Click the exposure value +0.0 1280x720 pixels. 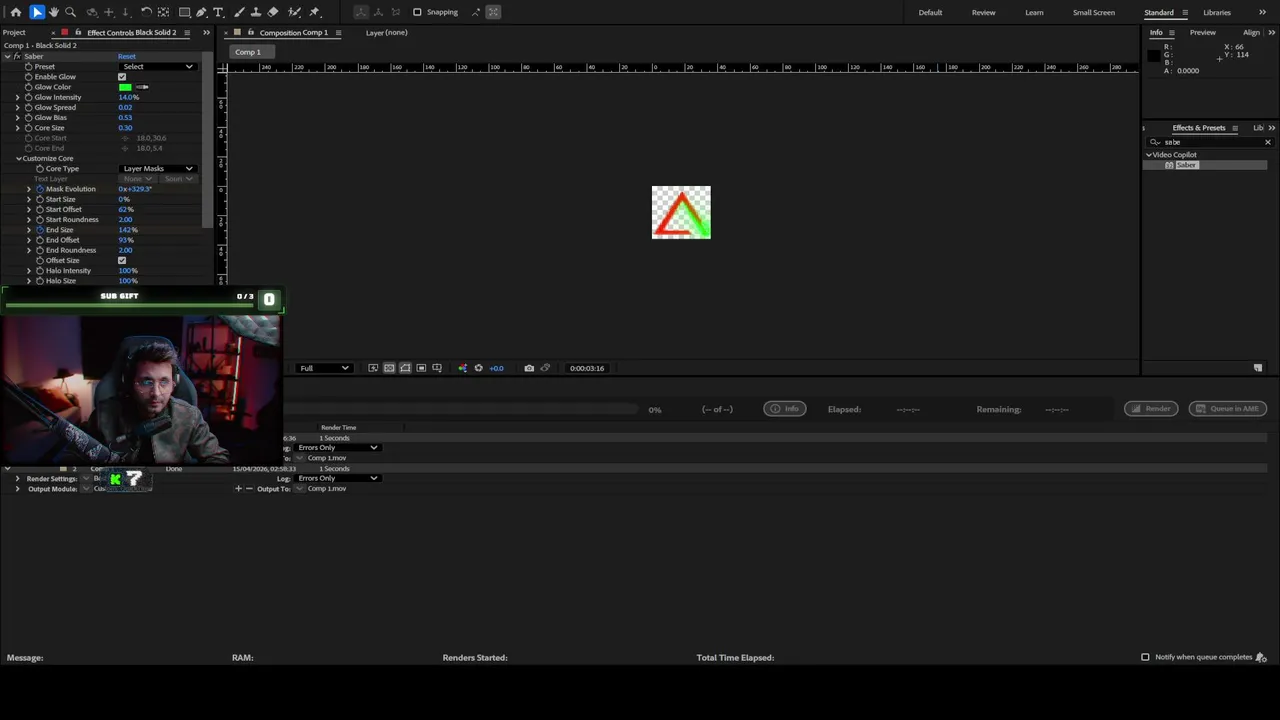[496, 368]
